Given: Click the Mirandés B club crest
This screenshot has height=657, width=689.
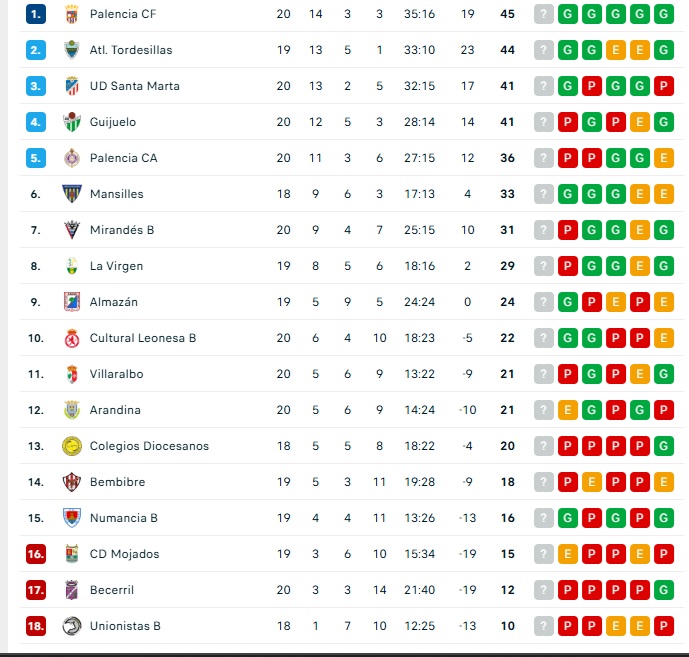Looking at the screenshot, I should coord(71,230).
